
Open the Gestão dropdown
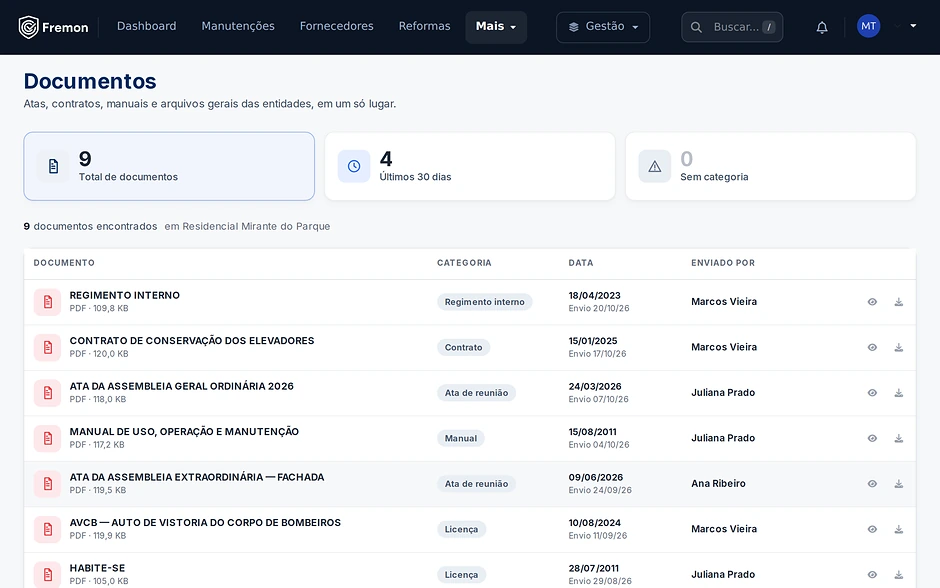603,27
